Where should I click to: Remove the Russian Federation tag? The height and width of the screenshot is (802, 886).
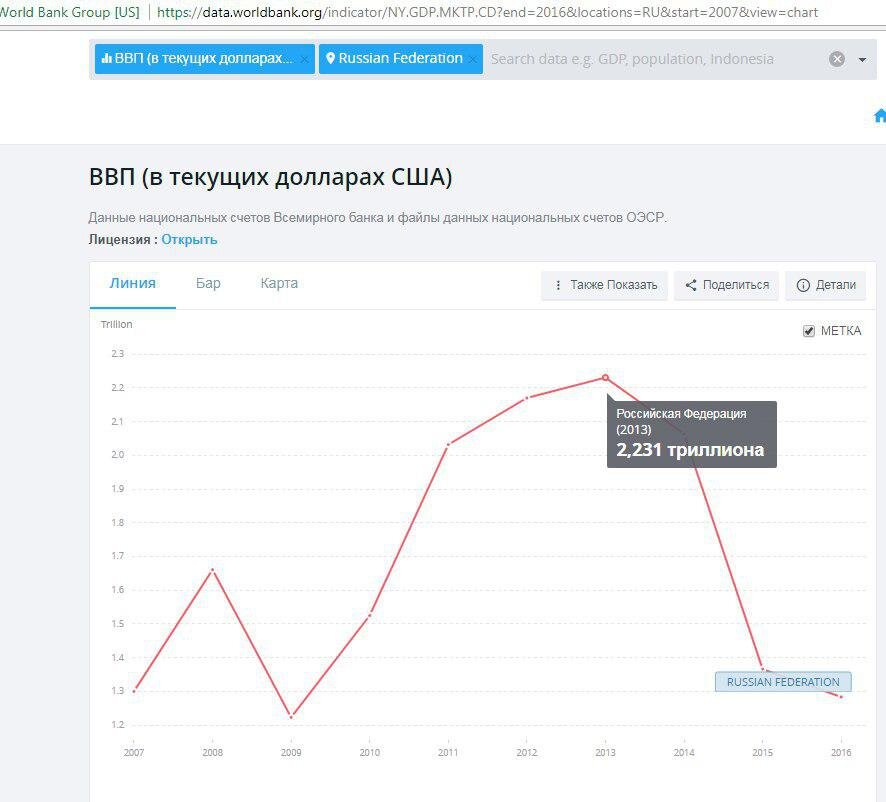point(472,59)
